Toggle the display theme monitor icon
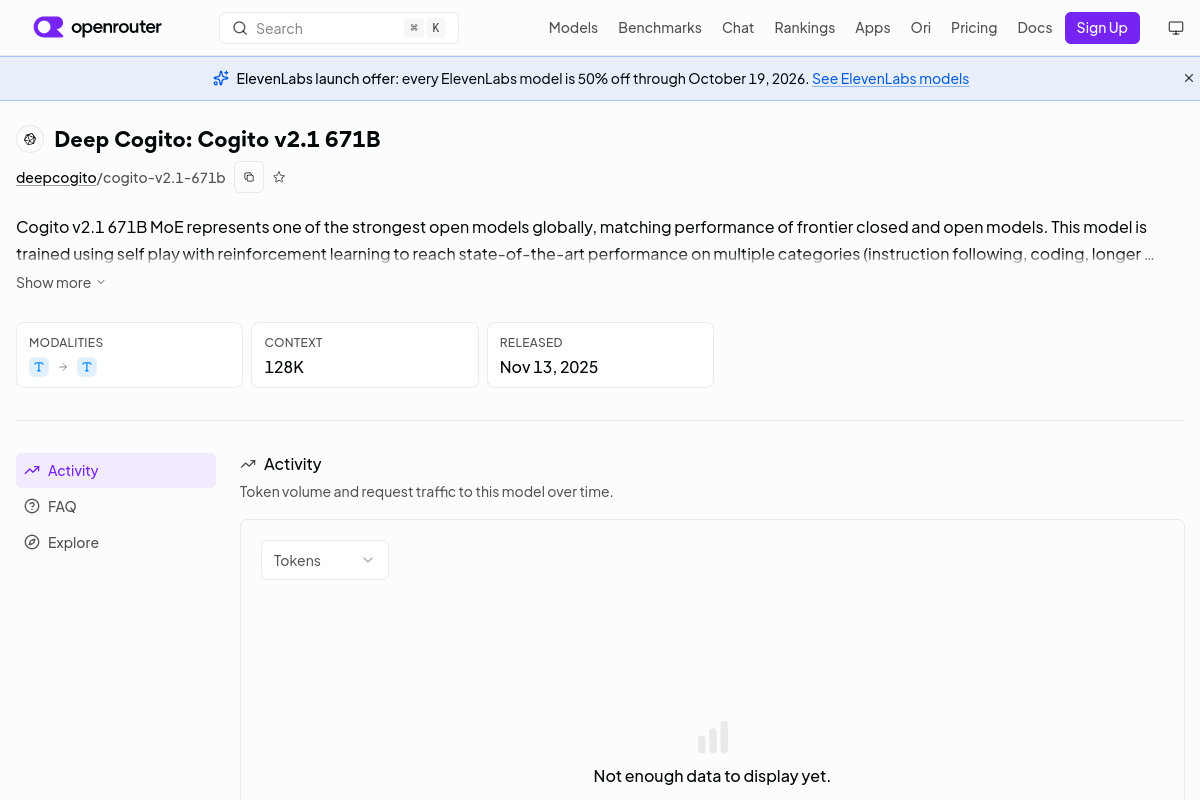The height and width of the screenshot is (800, 1200). click(x=1176, y=28)
